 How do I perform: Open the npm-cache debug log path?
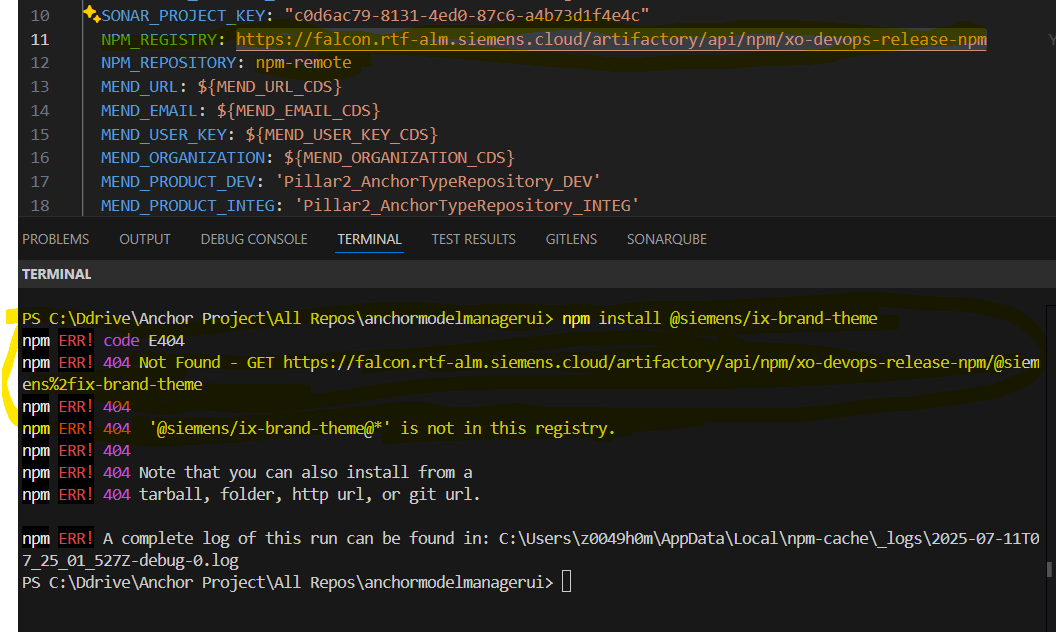[x=531, y=549]
